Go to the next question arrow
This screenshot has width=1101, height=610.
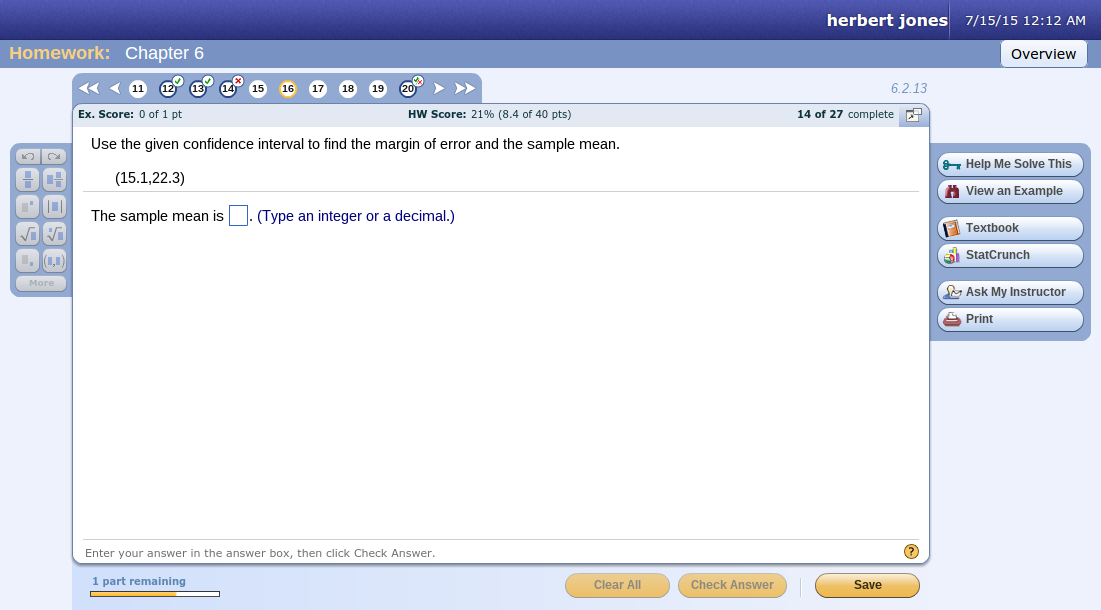coord(439,88)
